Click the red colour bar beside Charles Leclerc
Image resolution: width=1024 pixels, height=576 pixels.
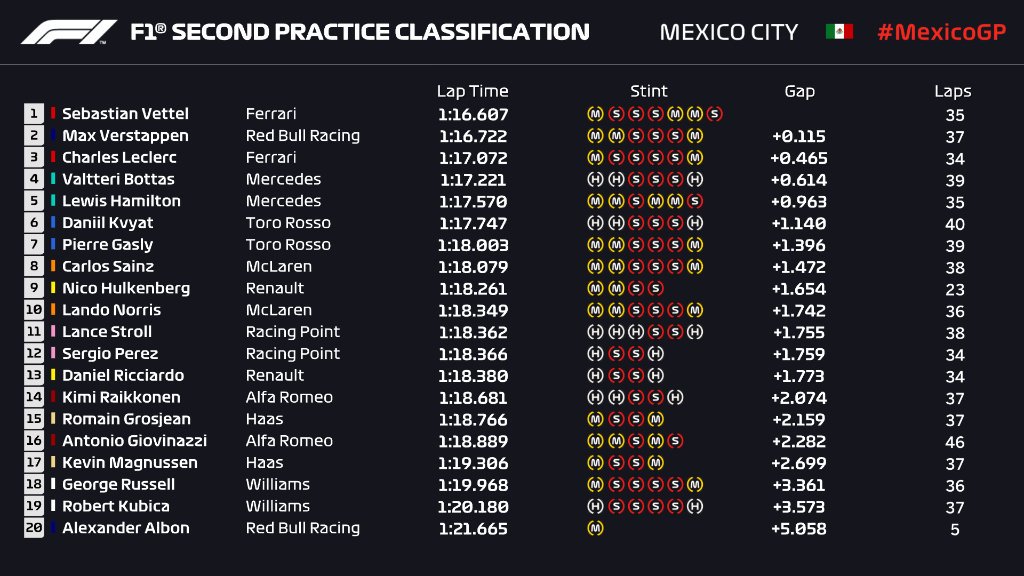click(x=54, y=158)
